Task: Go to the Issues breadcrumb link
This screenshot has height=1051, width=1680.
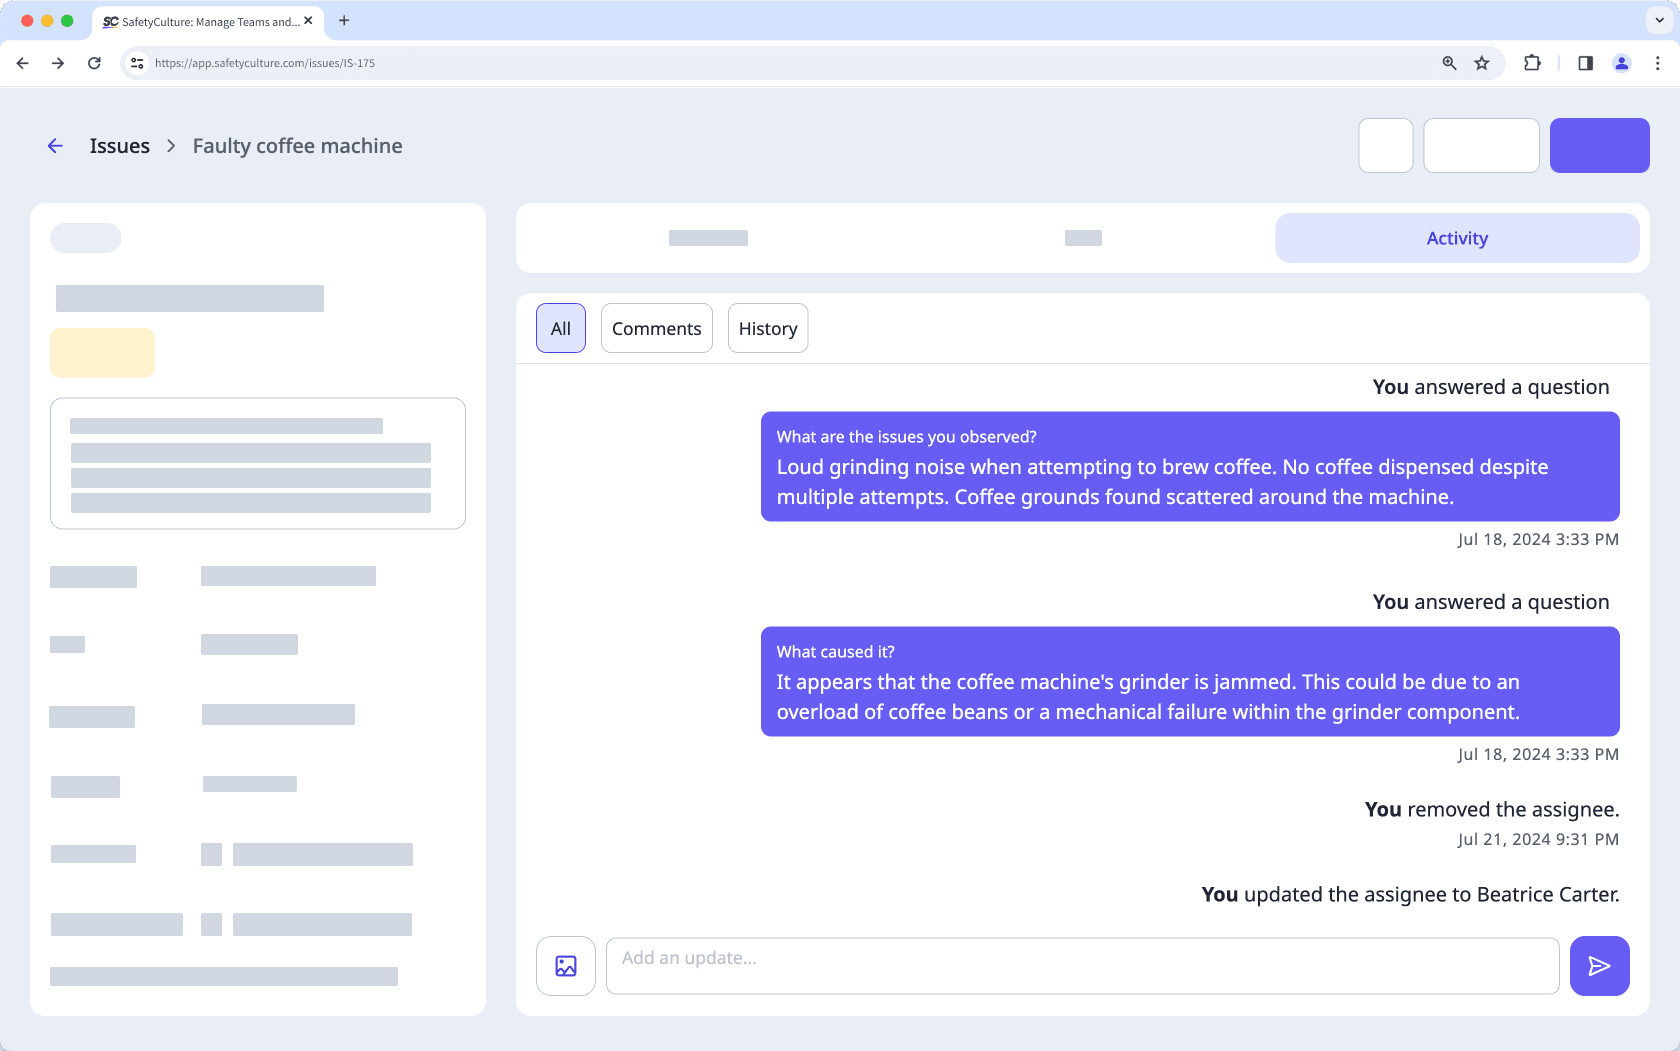Action: click(x=119, y=146)
